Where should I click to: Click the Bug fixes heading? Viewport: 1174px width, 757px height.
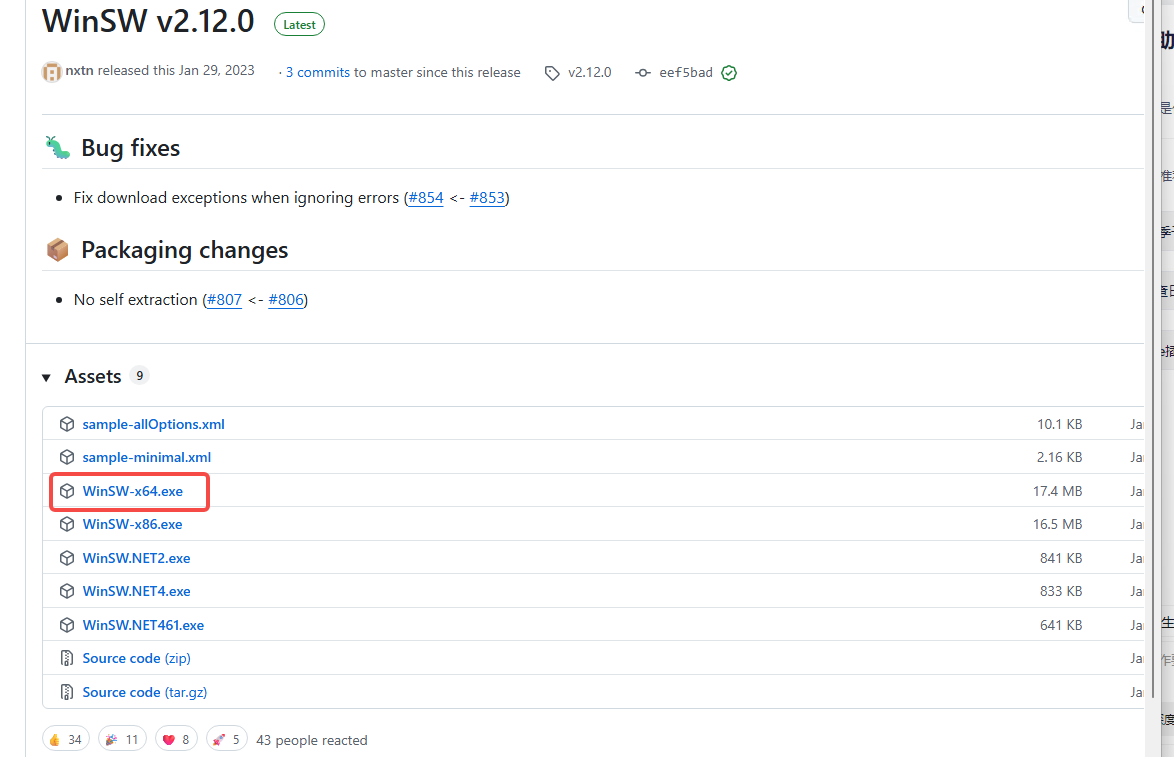pos(130,148)
